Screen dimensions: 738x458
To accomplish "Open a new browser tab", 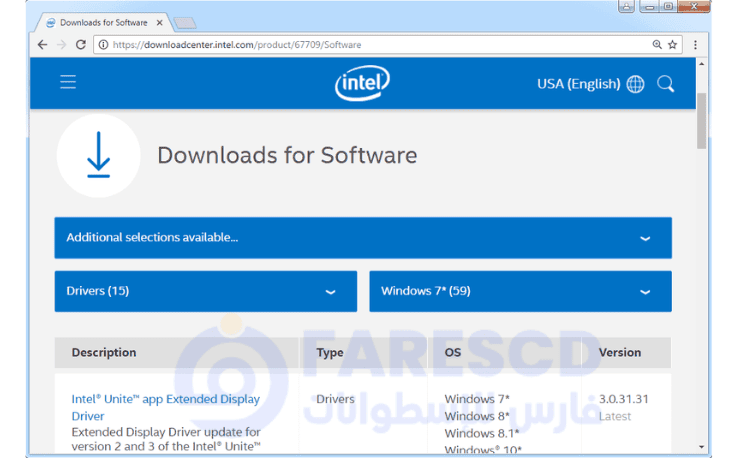I will [184, 23].
